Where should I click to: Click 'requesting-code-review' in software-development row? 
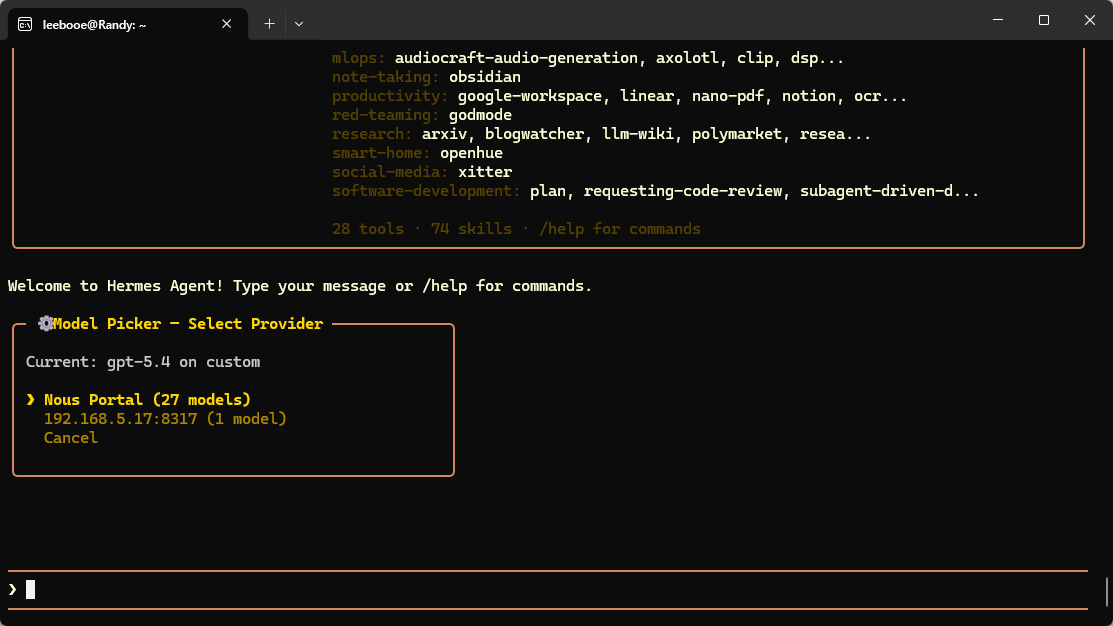tap(683, 191)
